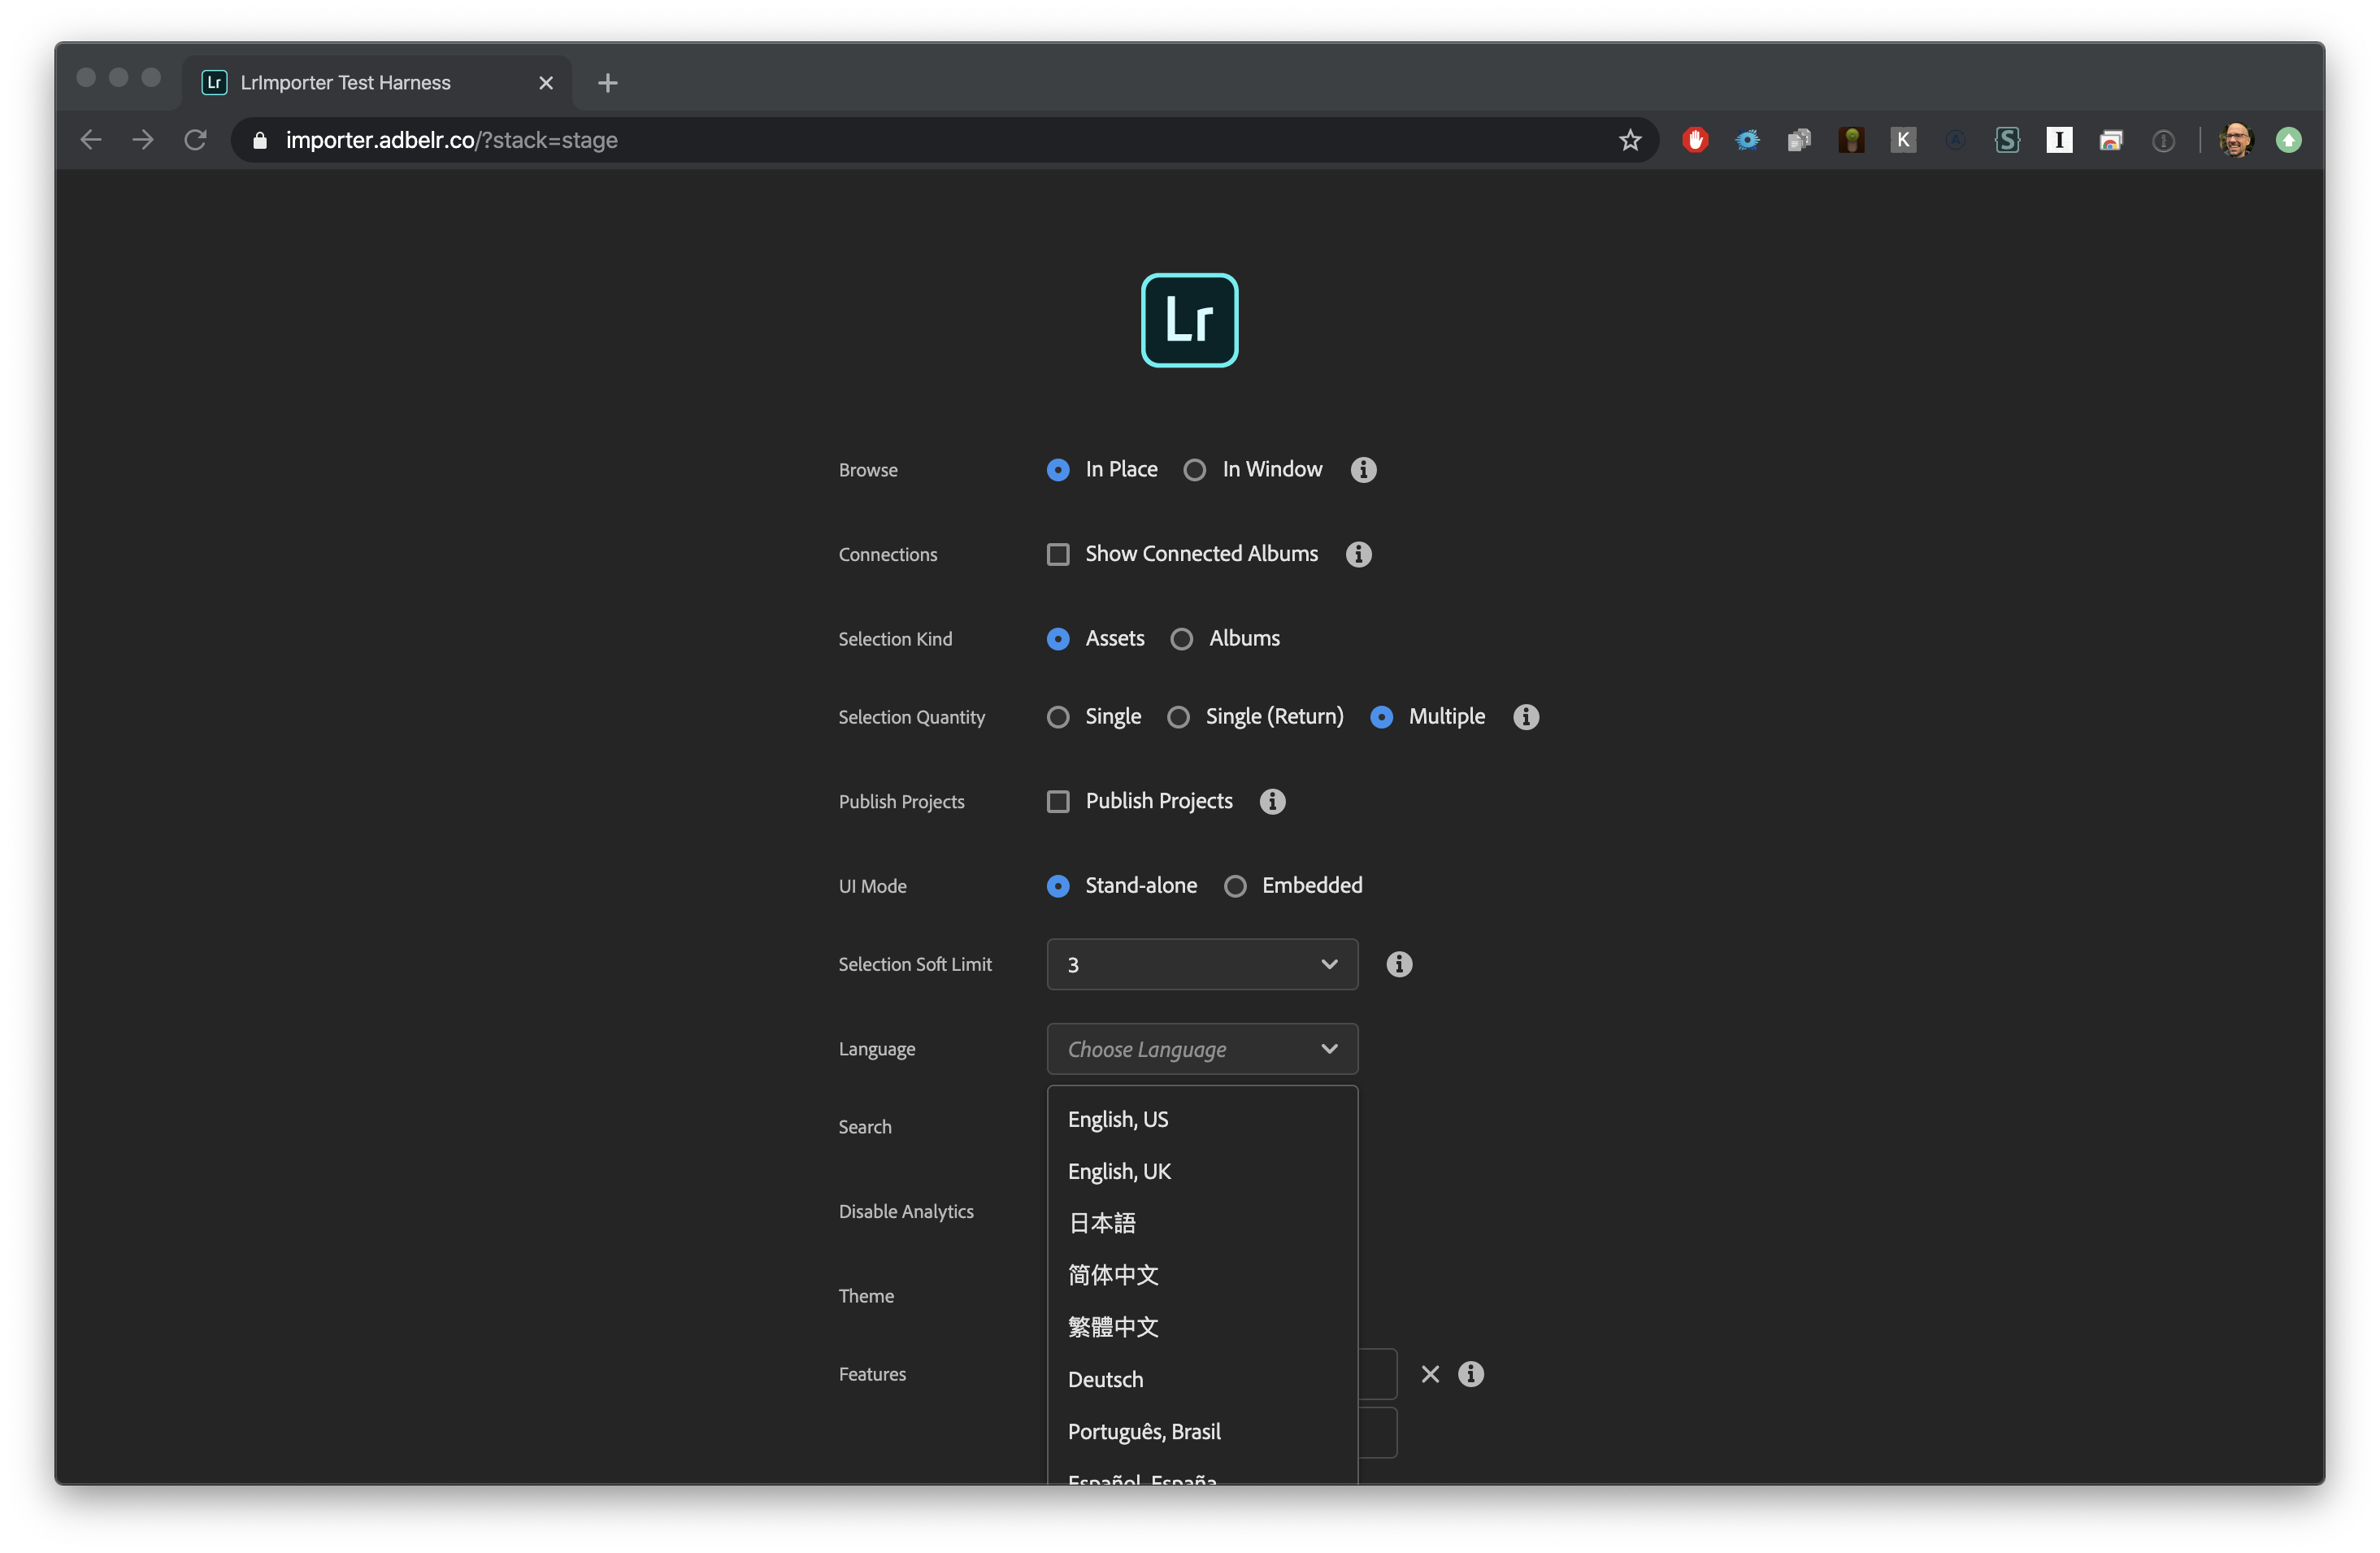Viewport: 2380px width, 1553px height.
Task: Select Embedded UI mode
Action: click(1293, 886)
